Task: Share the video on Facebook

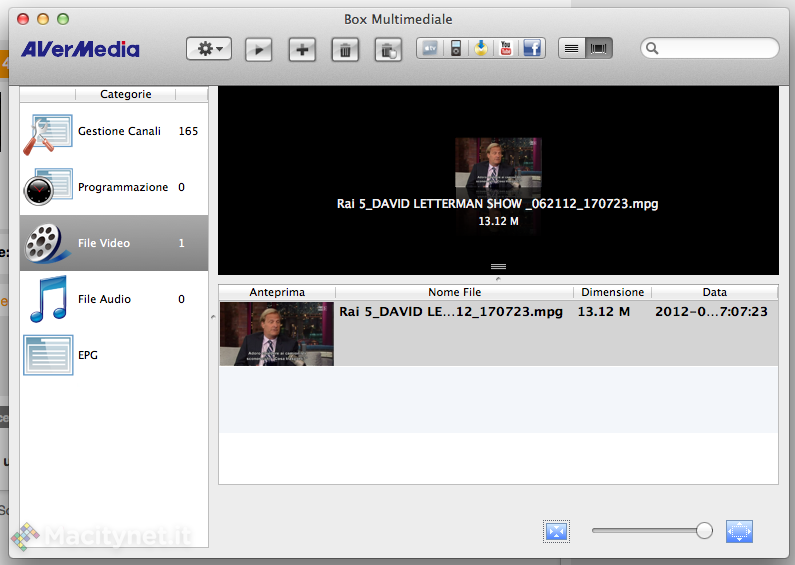Action: [532, 49]
